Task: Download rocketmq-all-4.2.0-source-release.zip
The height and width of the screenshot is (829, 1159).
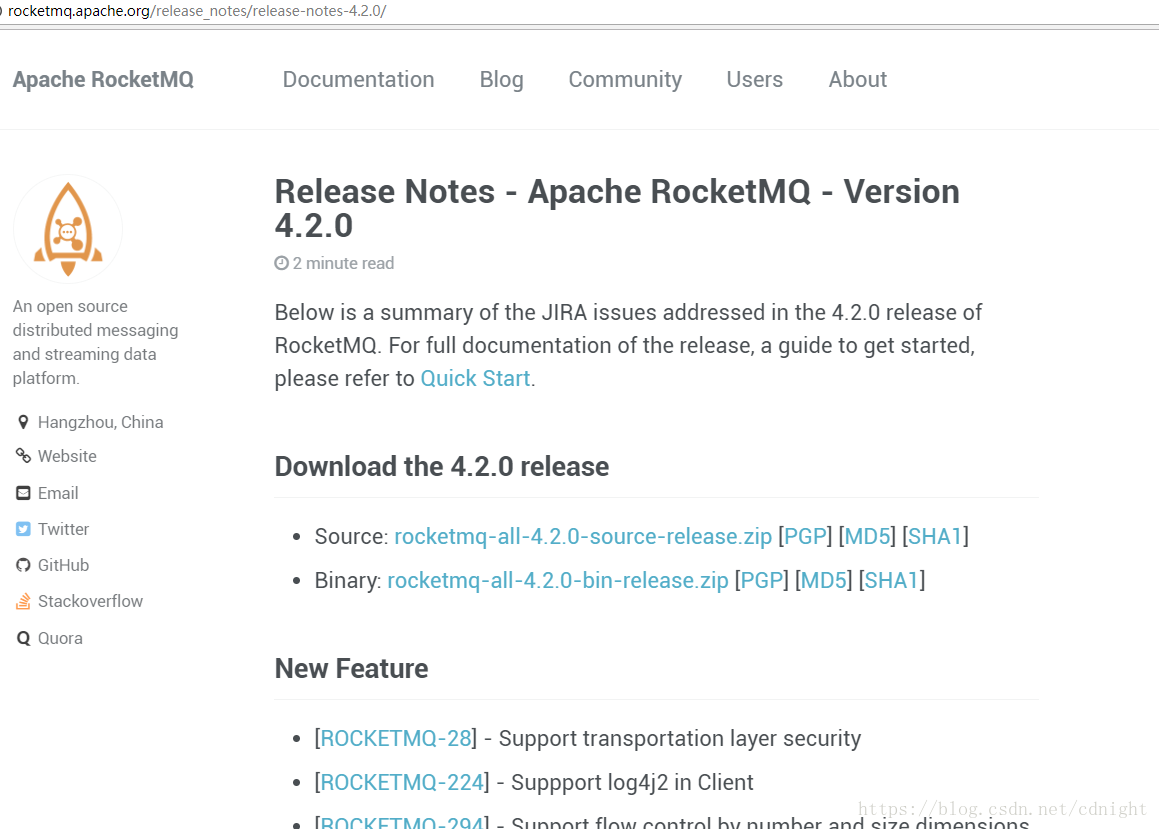Action: 582,536
